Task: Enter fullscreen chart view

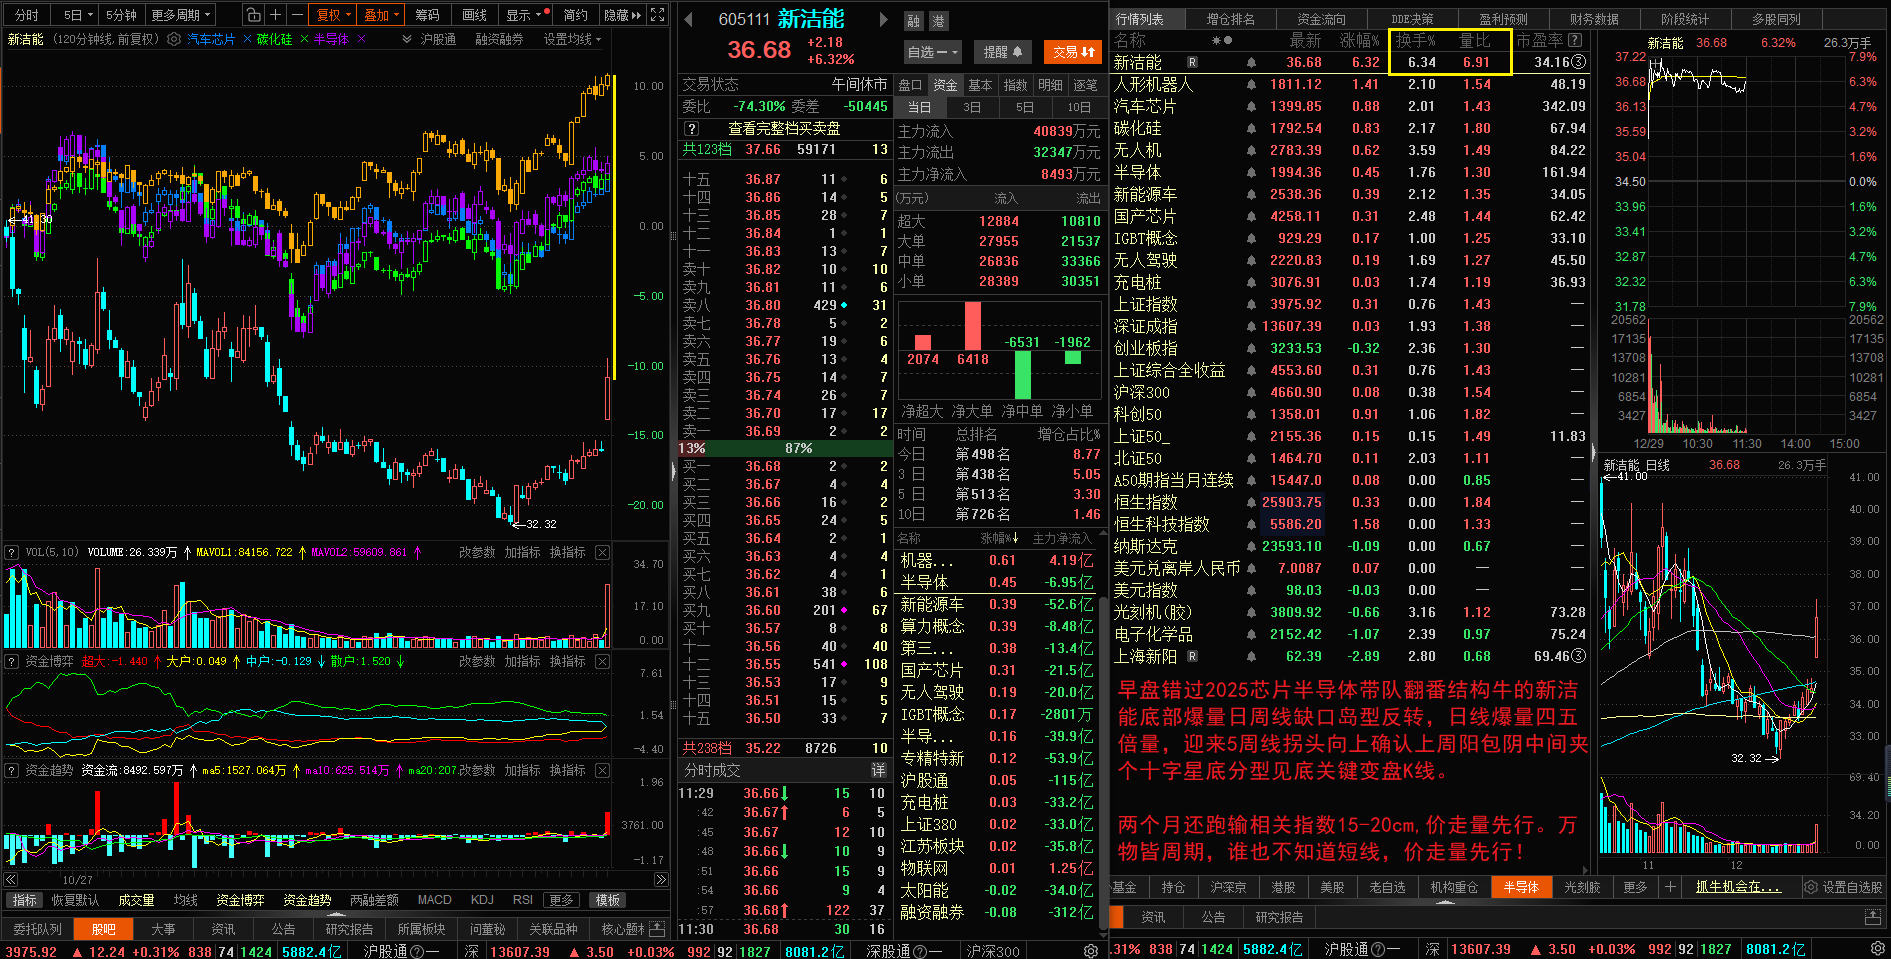Action: point(657,15)
